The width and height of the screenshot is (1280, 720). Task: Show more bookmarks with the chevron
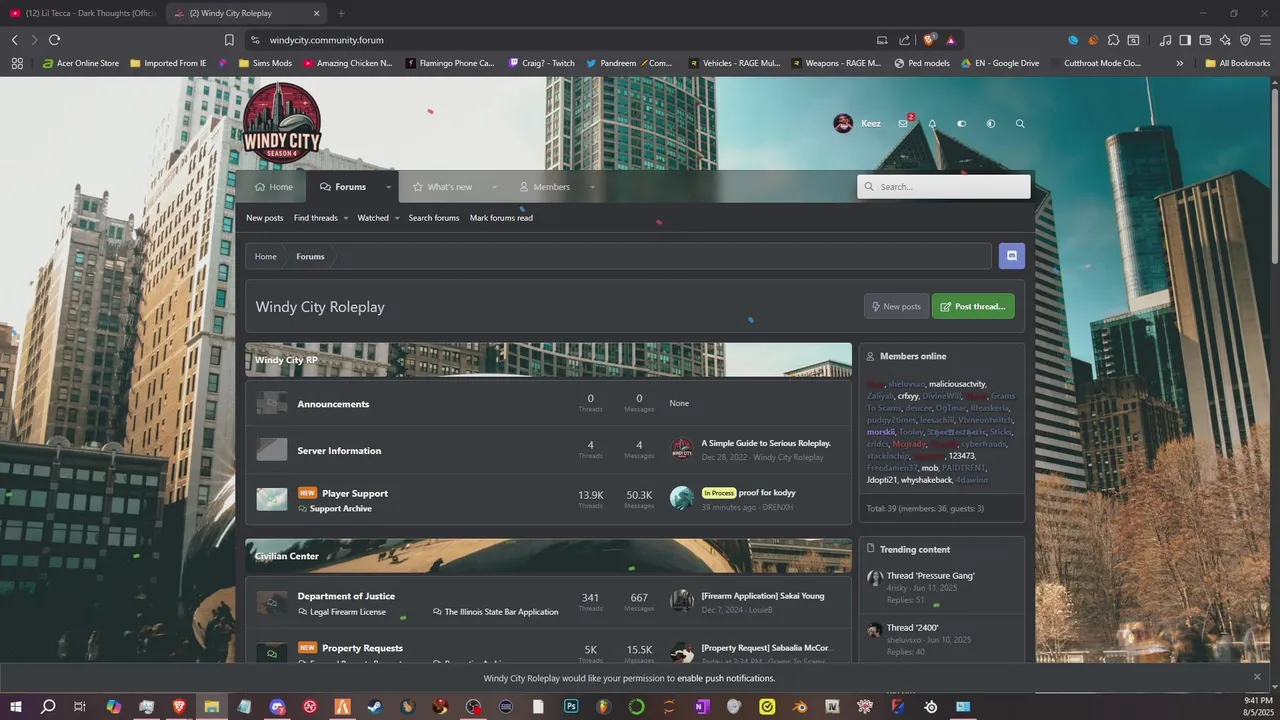(1180, 63)
